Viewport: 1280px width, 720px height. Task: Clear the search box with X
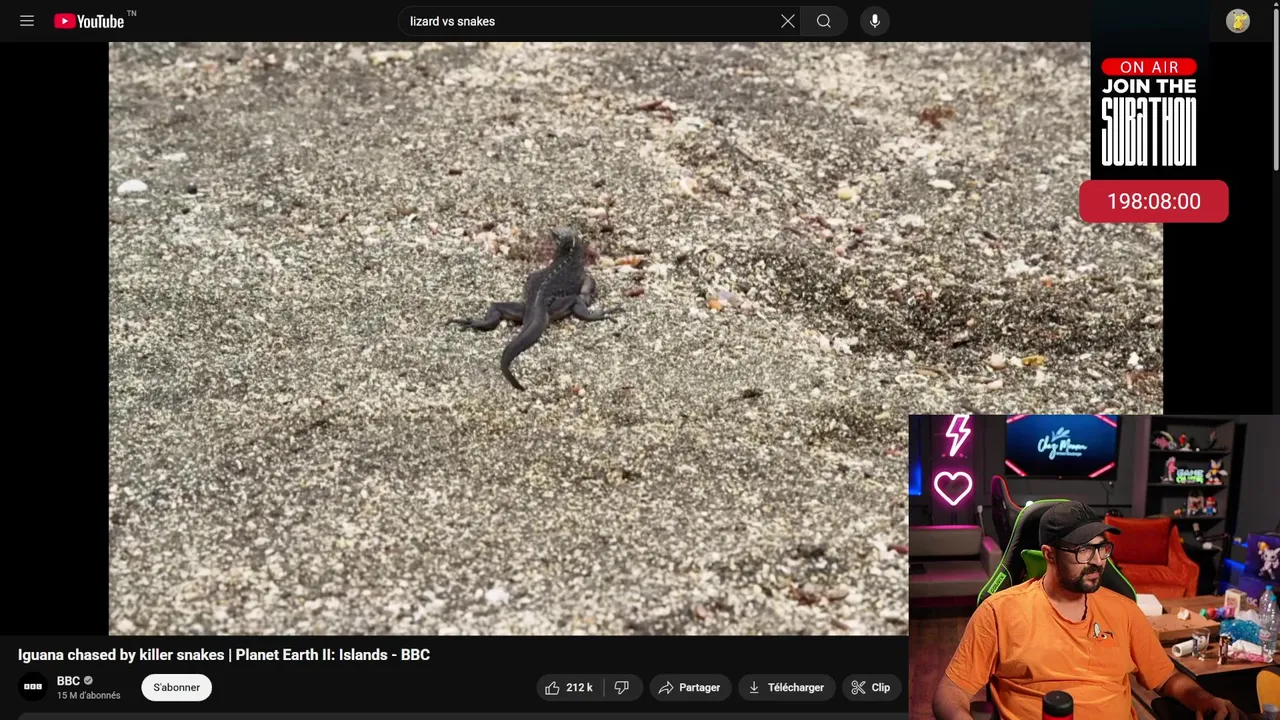(788, 21)
